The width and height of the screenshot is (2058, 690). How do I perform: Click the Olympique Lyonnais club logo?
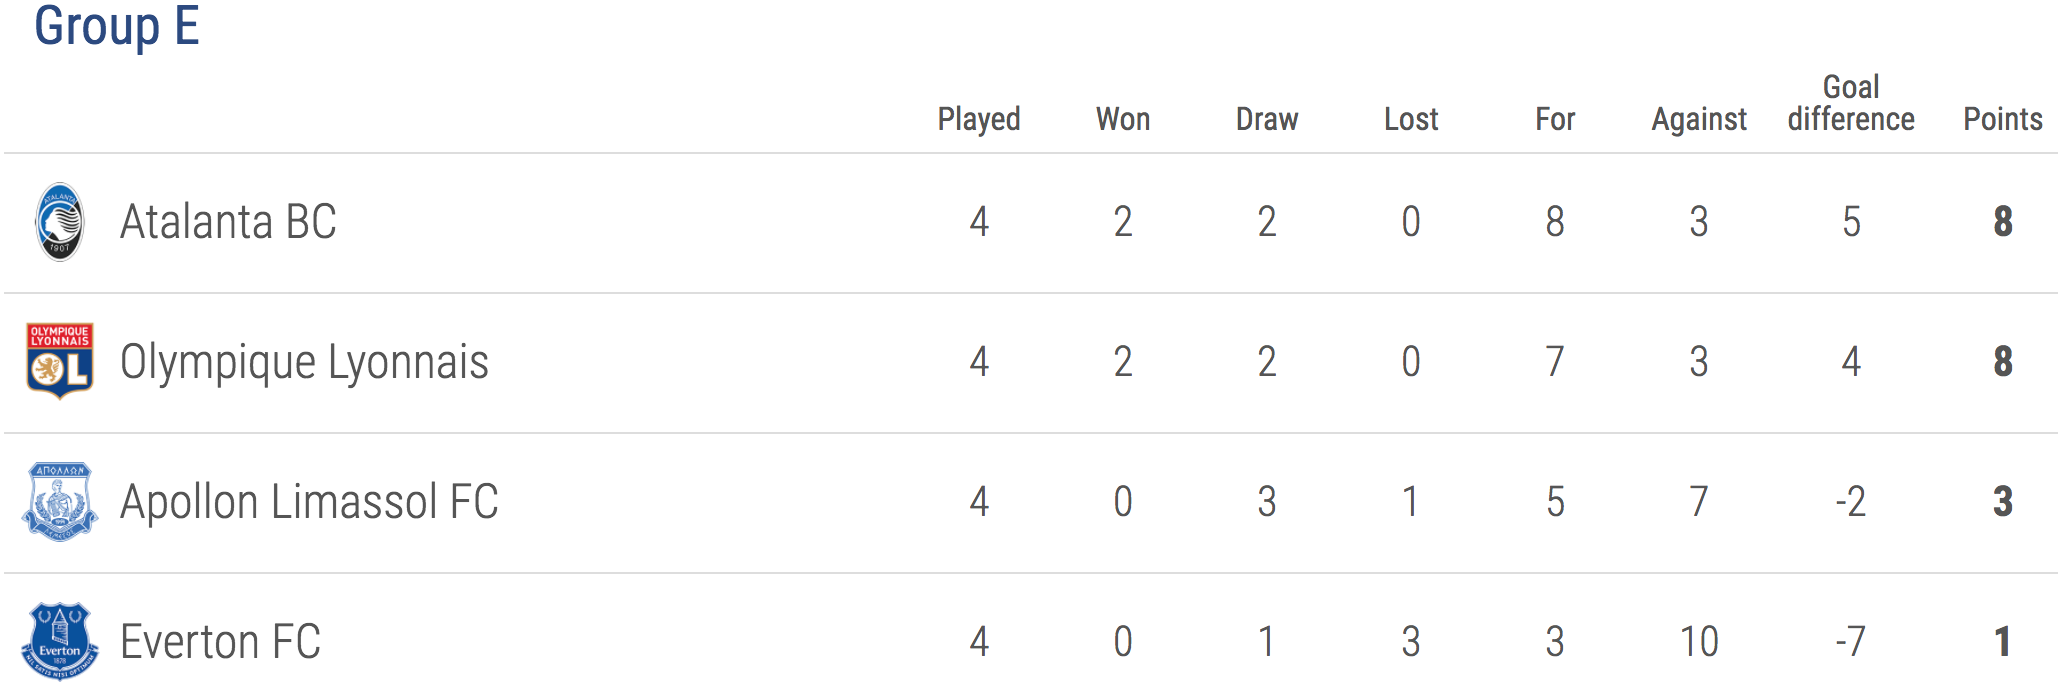(x=60, y=361)
